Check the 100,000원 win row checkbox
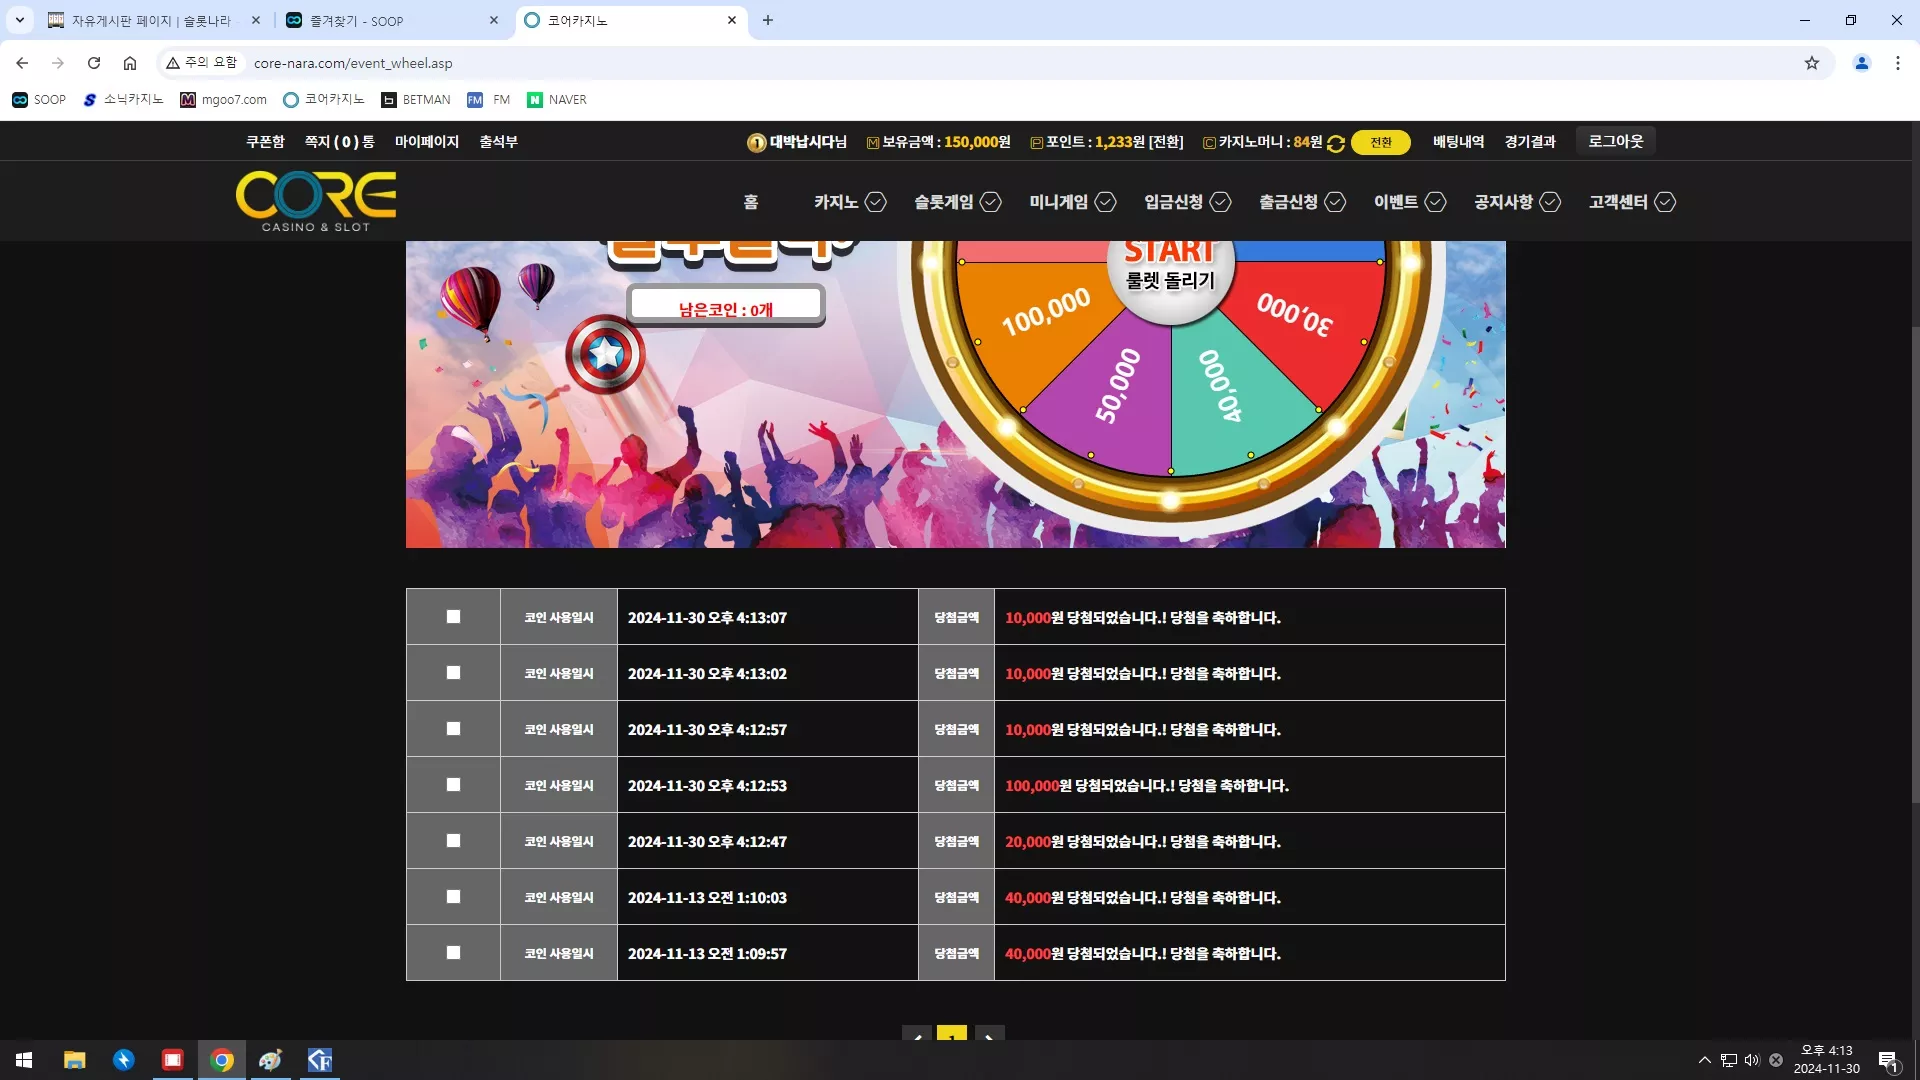The height and width of the screenshot is (1080, 1920). coord(453,785)
